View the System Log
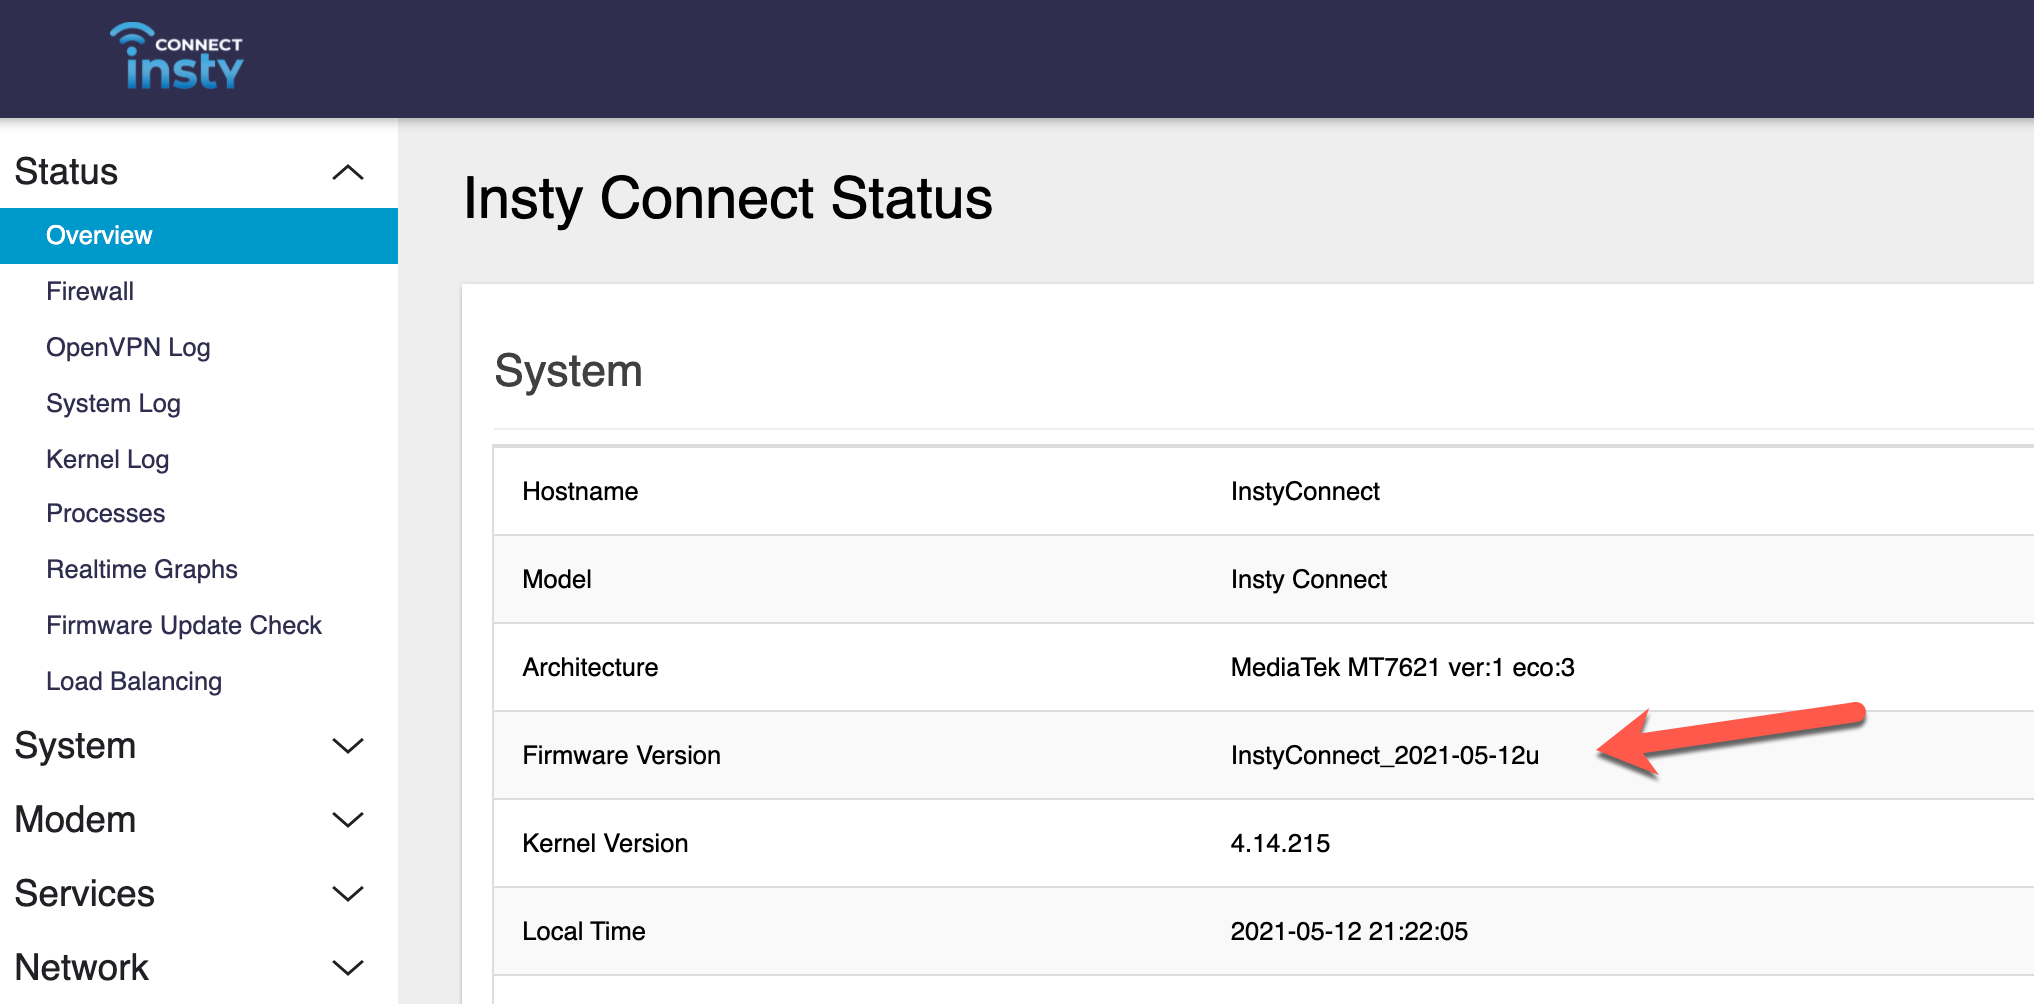 click(x=113, y=404)
